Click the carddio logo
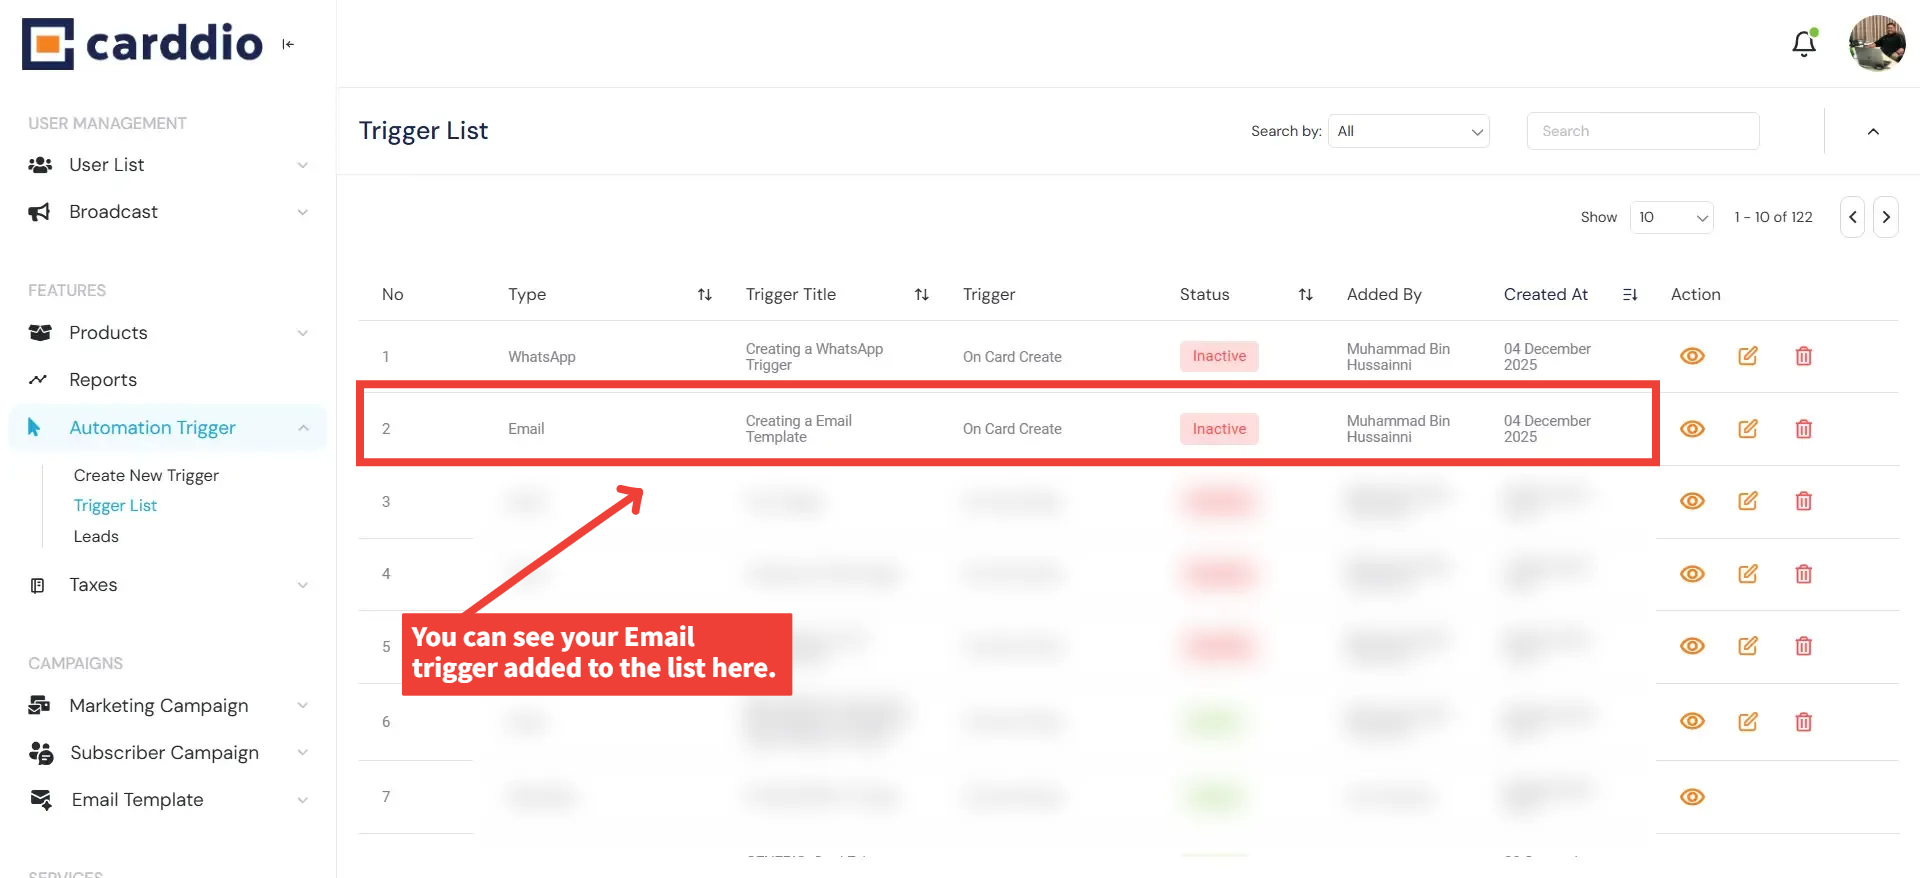The image size is (1920, 878). pyautogui.click(x=142, y=44)
